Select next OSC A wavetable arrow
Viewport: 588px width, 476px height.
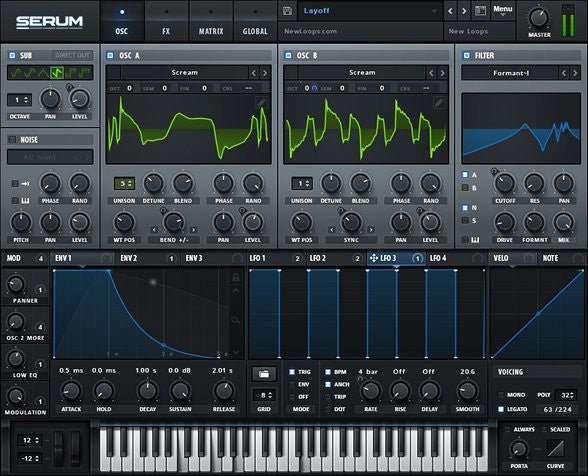coord(265,73)
